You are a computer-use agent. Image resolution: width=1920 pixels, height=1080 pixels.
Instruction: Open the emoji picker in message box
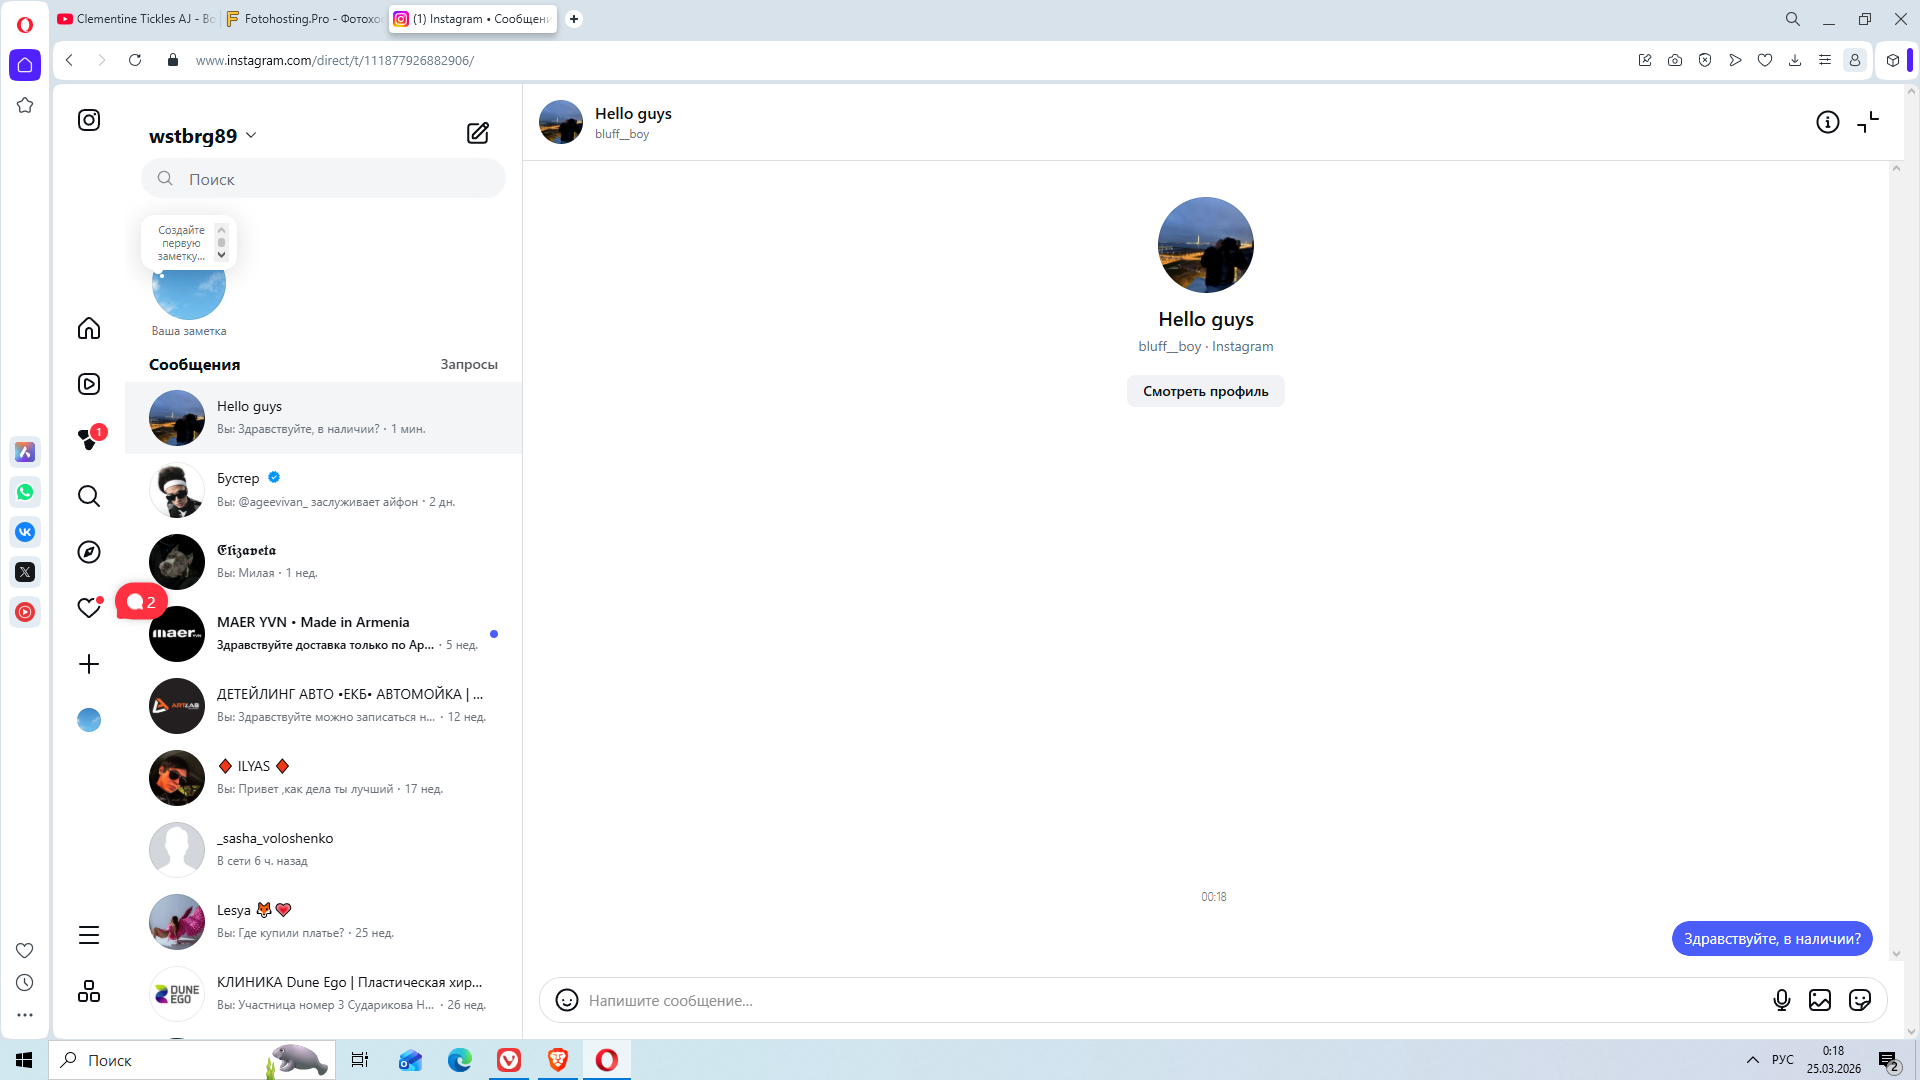[x=567, y=1000]
